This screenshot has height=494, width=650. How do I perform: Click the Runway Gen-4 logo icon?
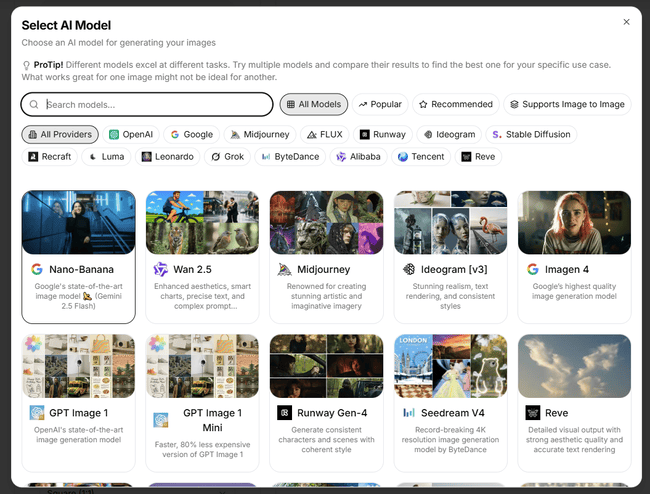click(x=285, y=412)
